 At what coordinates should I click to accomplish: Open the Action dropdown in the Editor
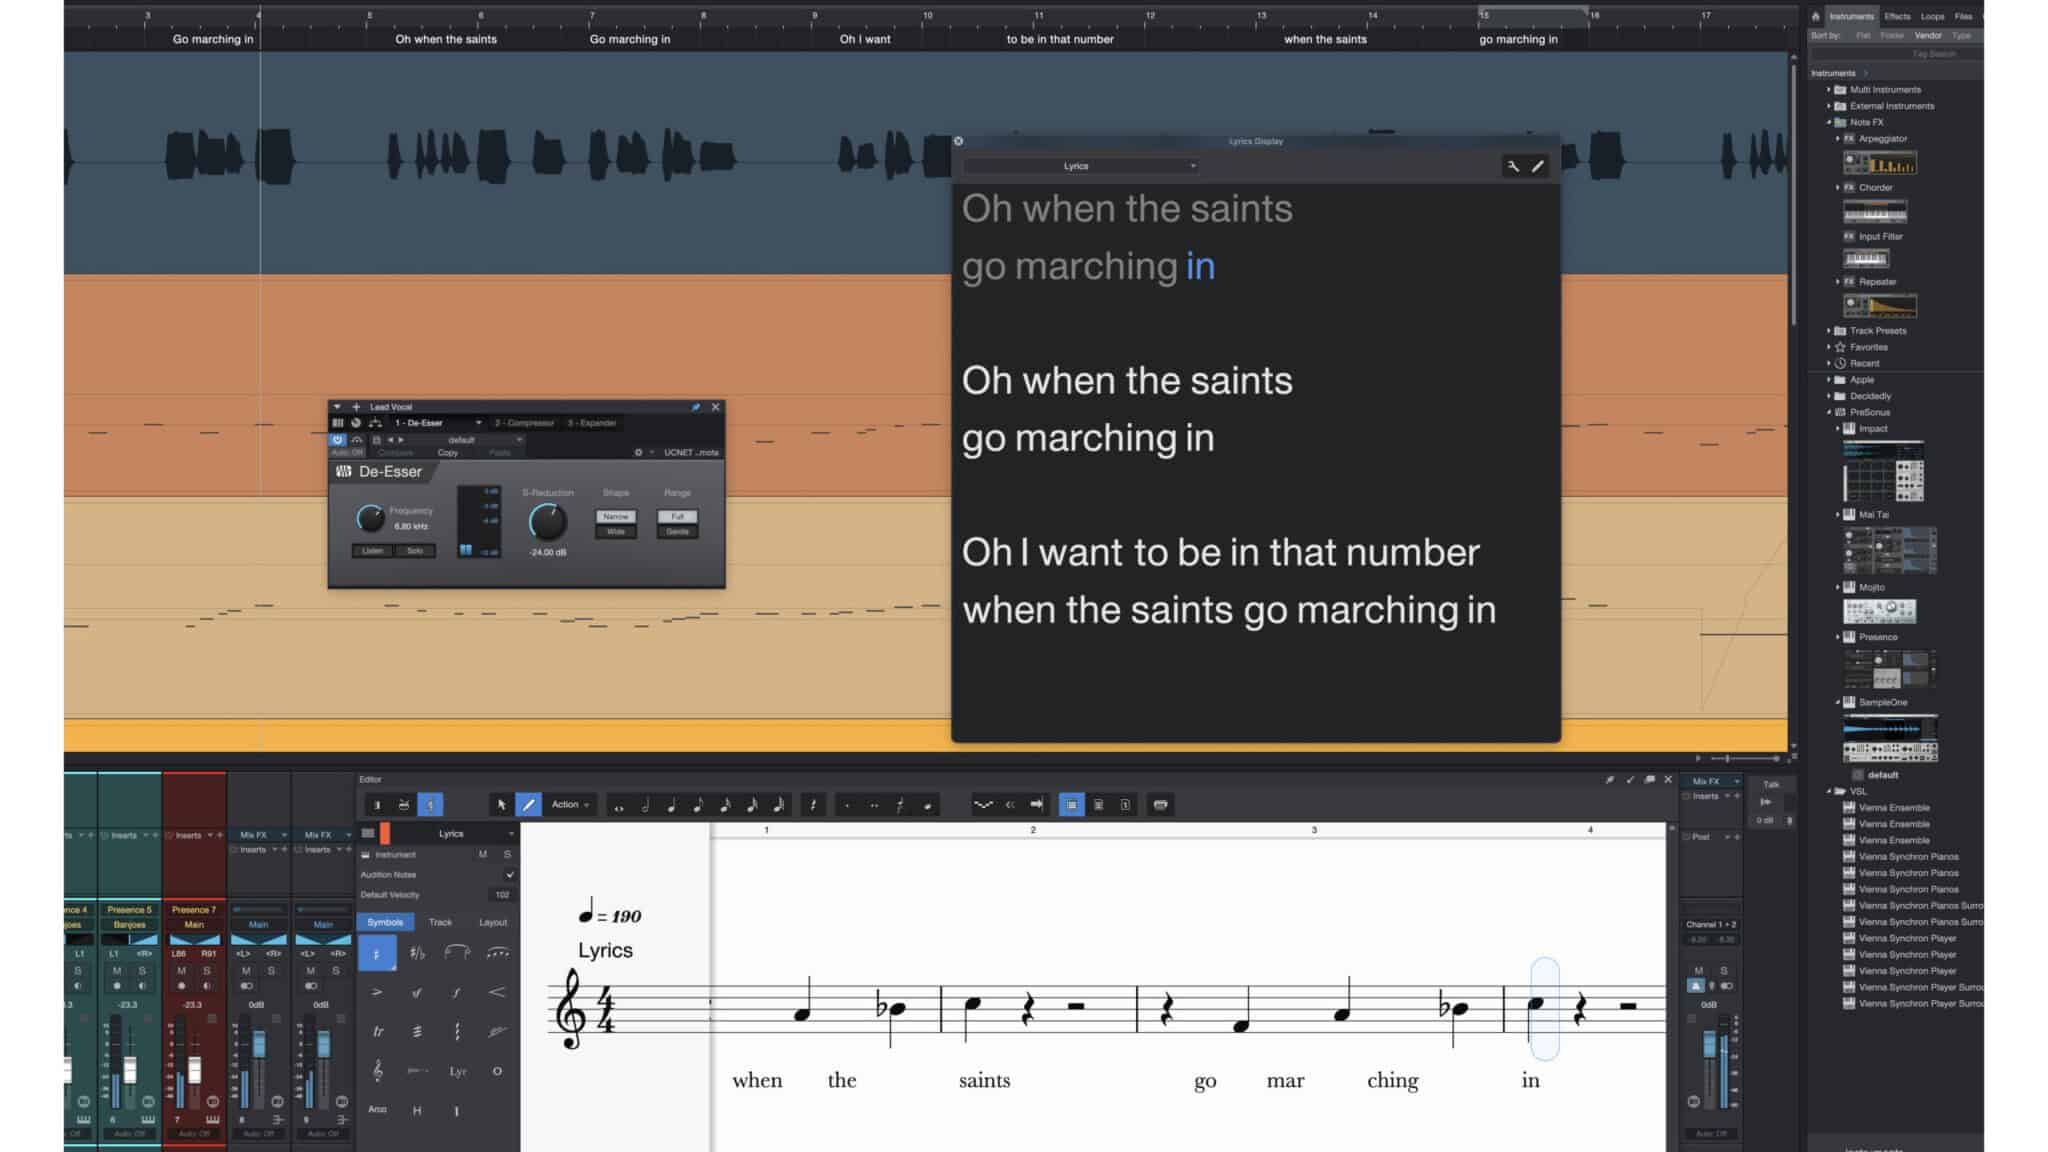pos(568,804)
